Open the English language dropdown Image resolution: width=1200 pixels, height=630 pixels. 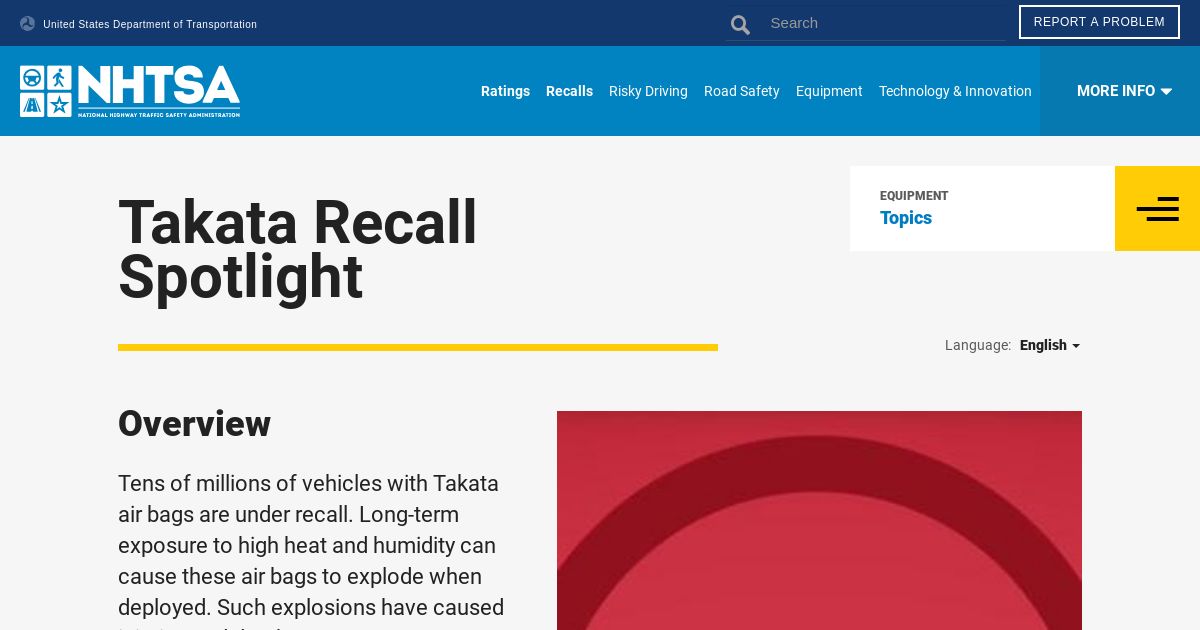pos(1049,345)
